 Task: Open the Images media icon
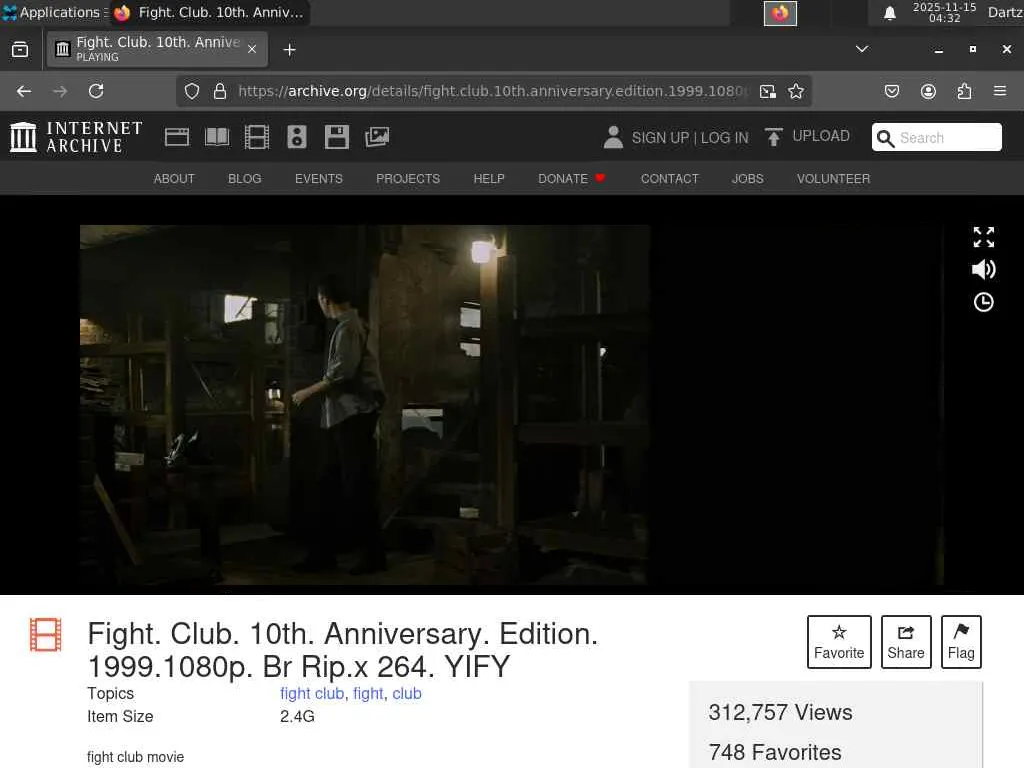[x=377, y=137]
